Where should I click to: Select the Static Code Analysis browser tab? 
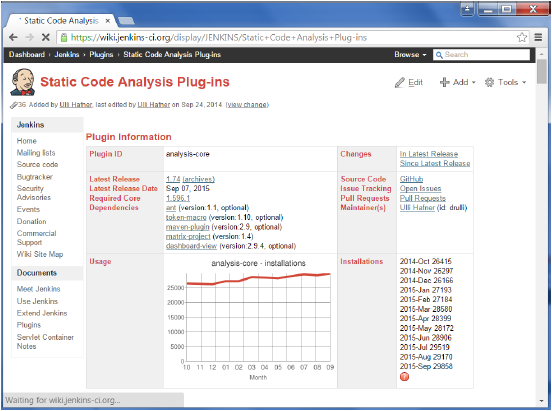click(x=61, y=21)
